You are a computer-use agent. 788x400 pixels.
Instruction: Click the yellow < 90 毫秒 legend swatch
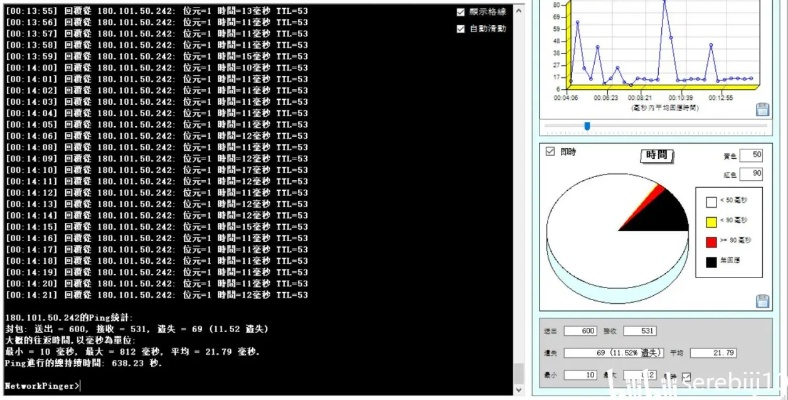point(711,221)
